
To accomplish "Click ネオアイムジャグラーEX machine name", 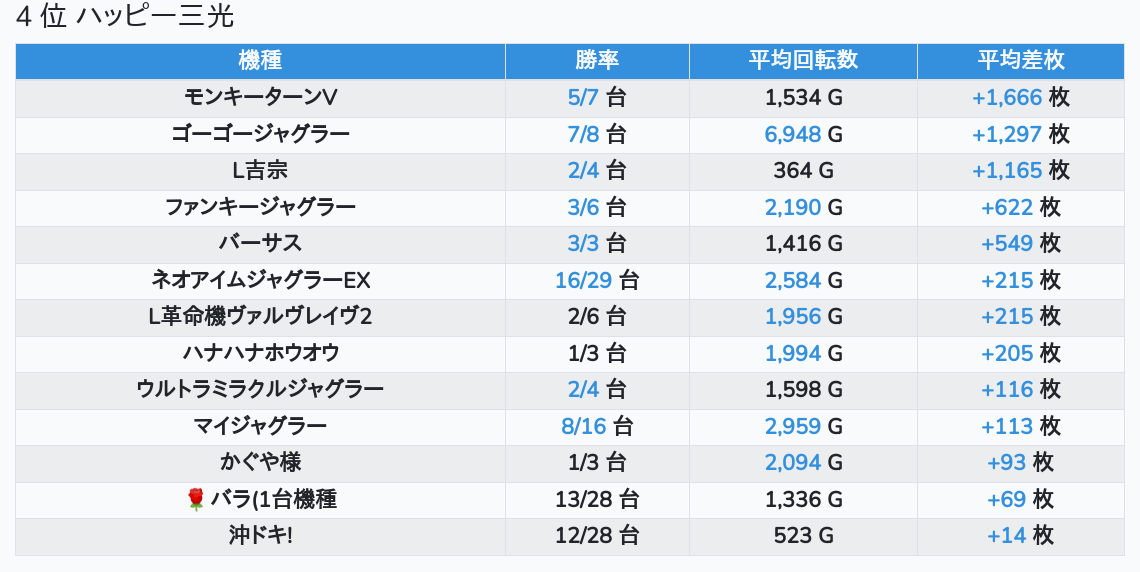I will click(x=260, y=280).
